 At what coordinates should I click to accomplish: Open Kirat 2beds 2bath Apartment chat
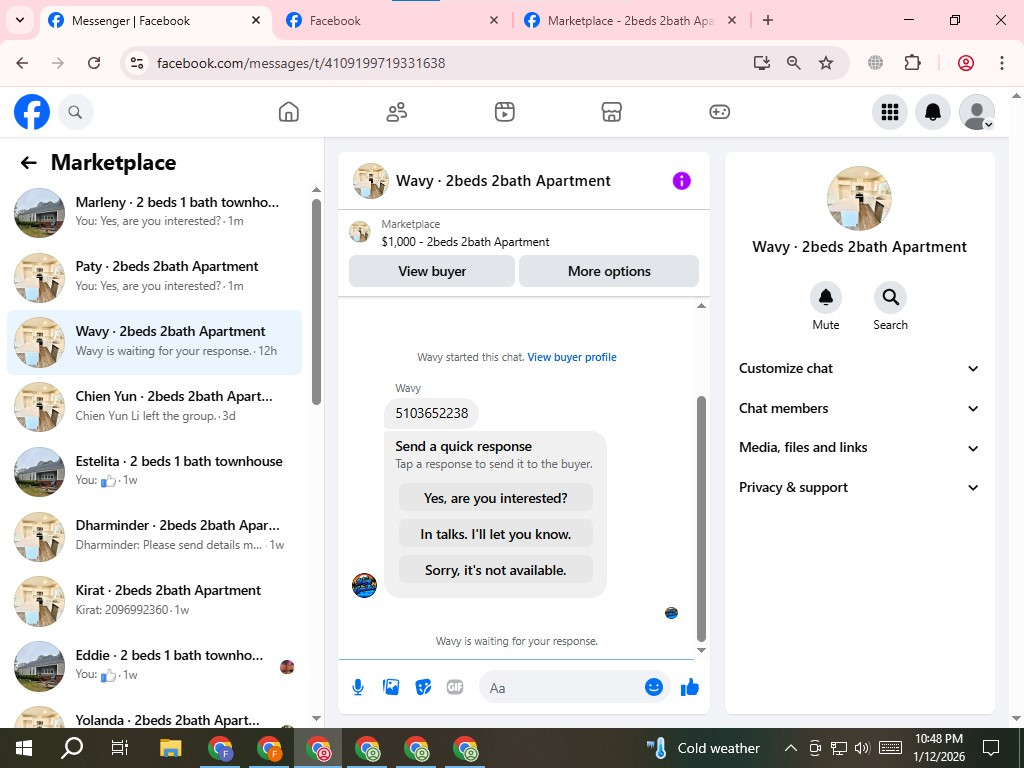pyautogui.click(x=155, y=600)
